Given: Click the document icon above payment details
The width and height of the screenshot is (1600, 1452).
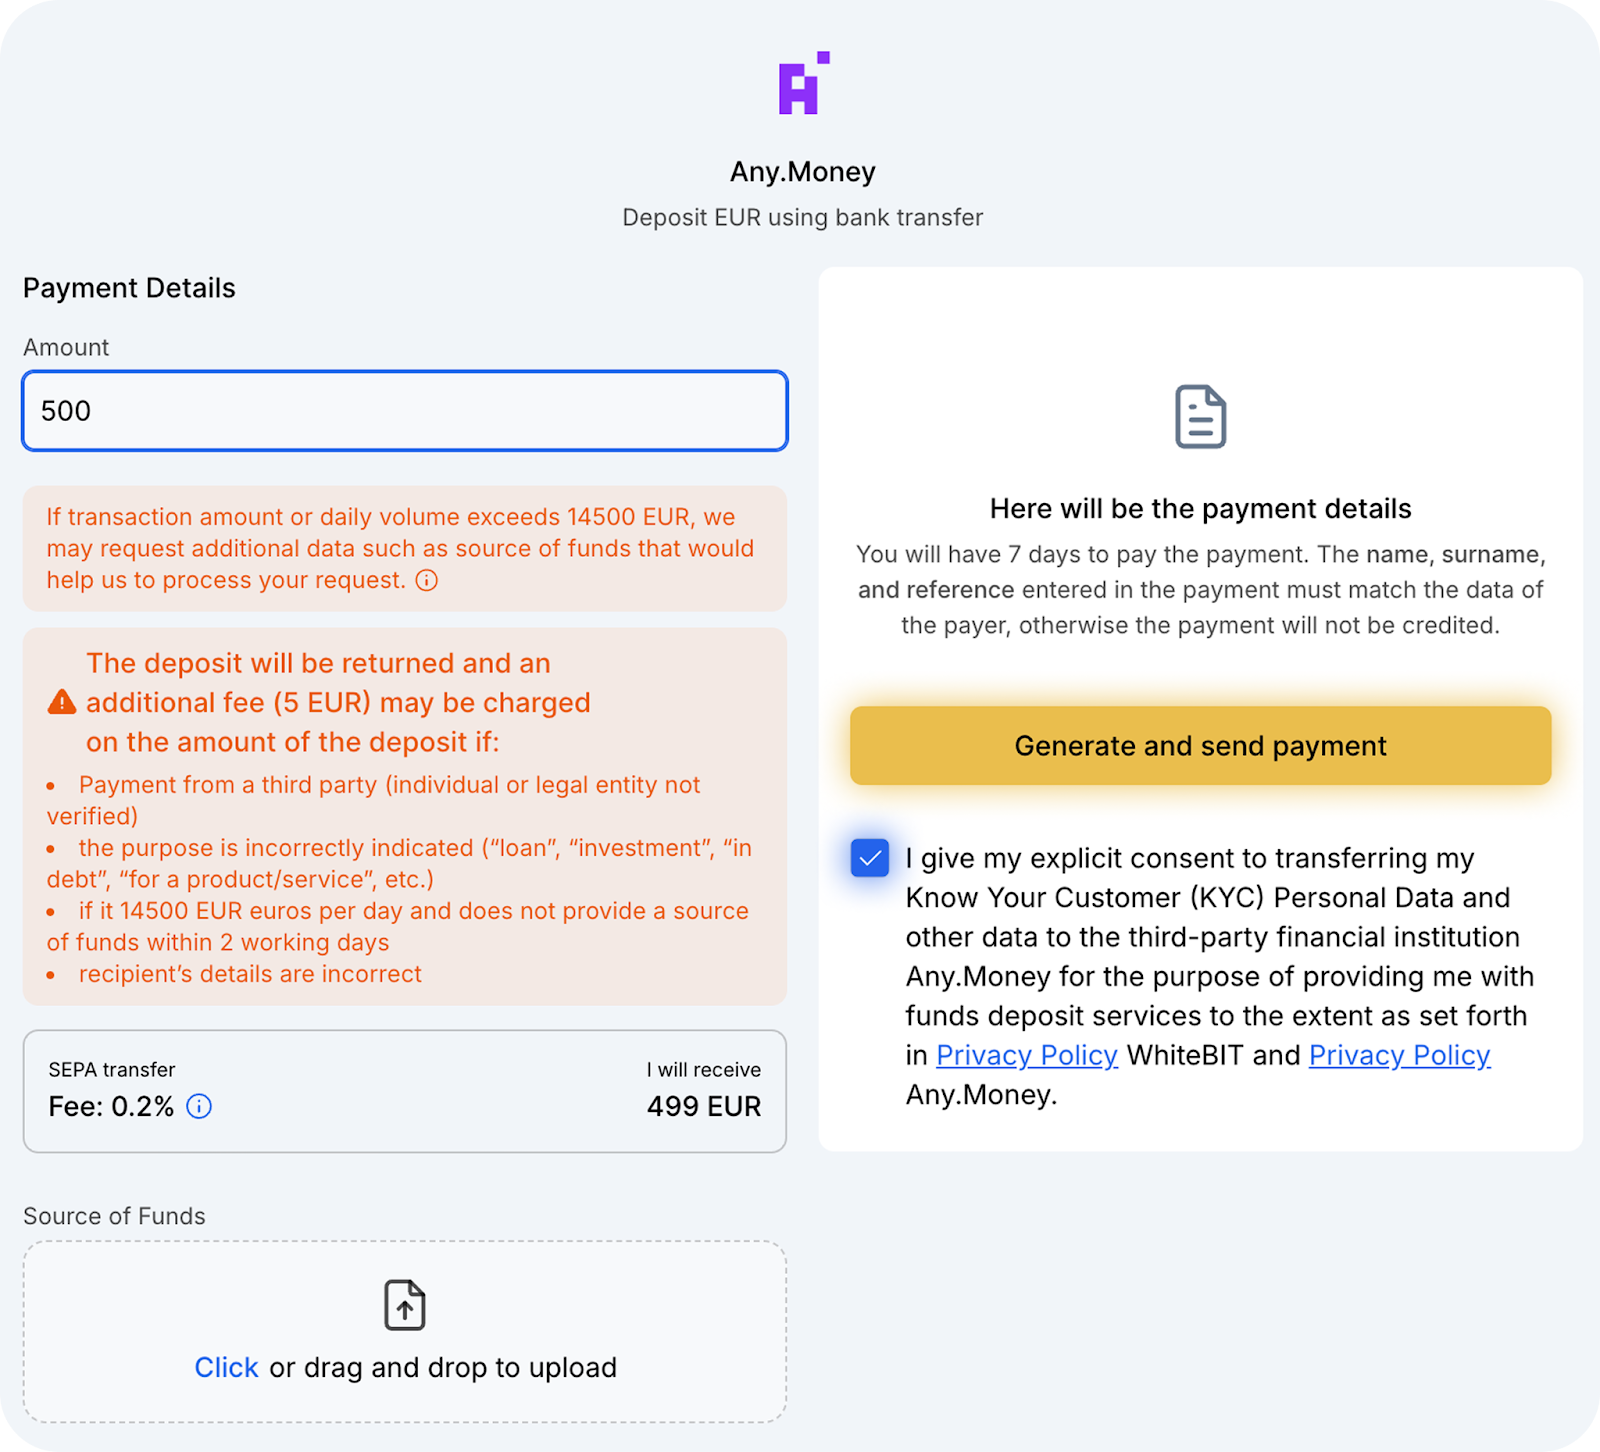Looking at the screenshot, I should [x=1200, y=416].
